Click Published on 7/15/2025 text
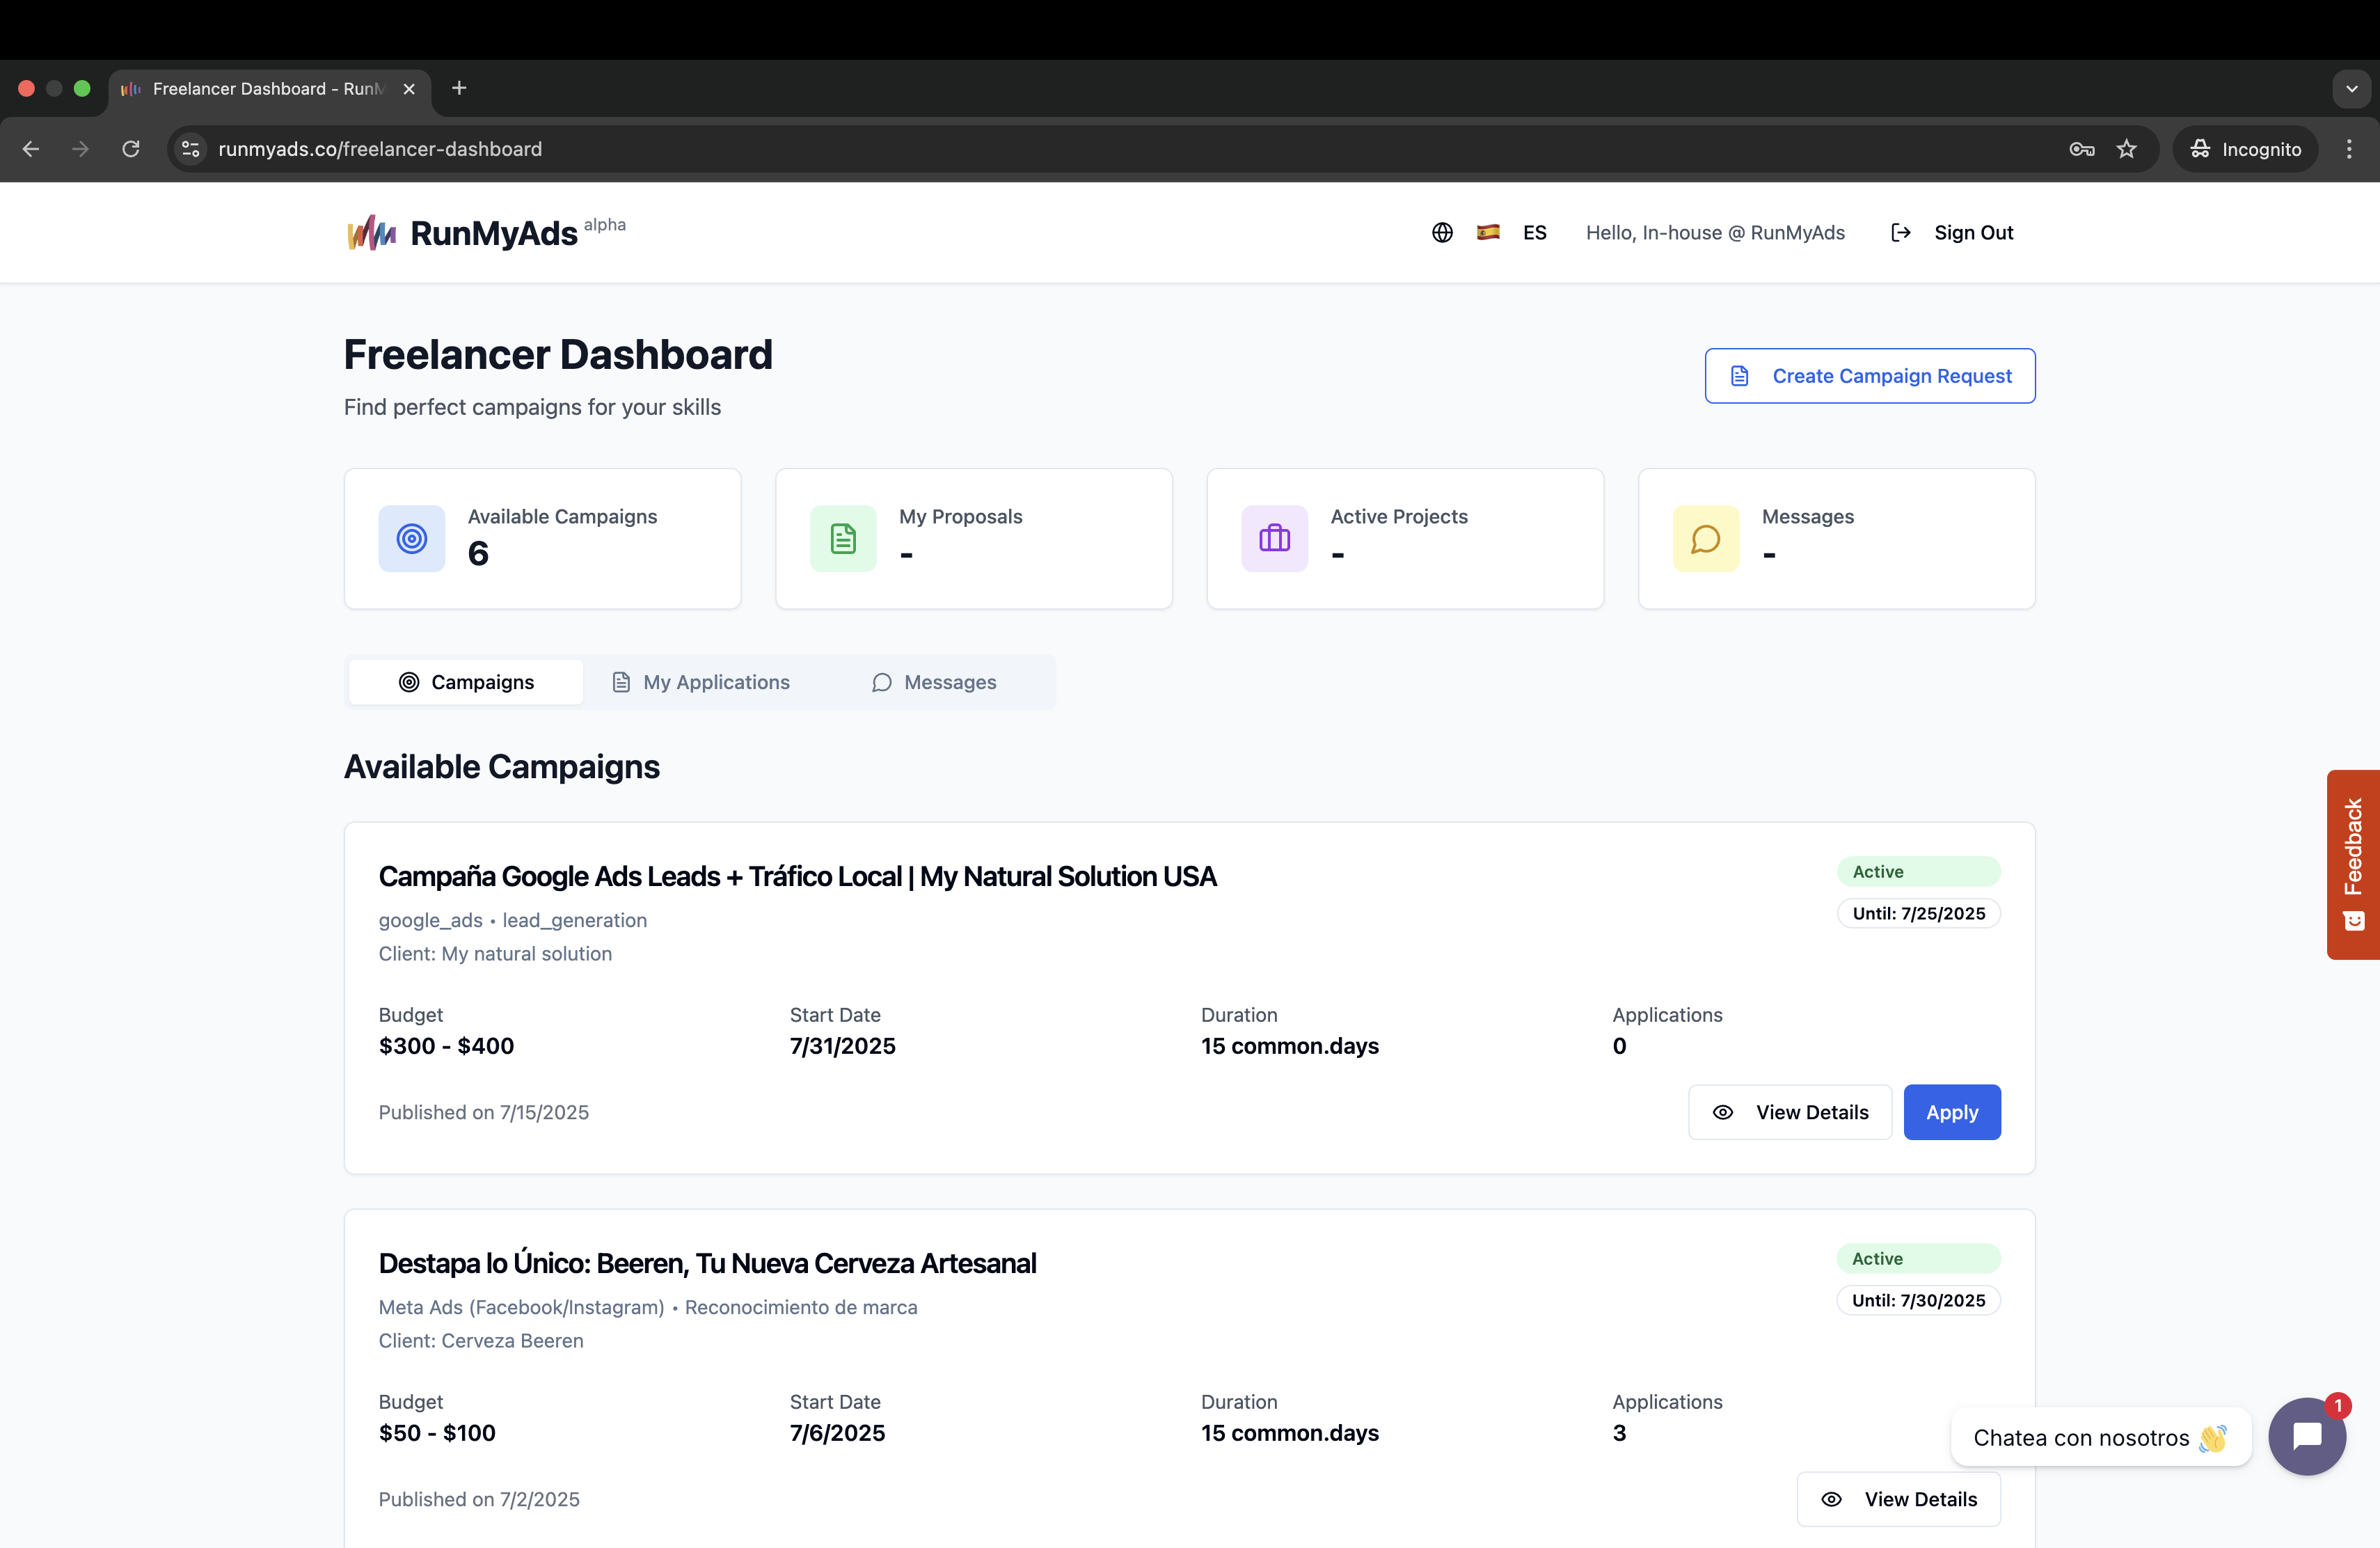 coord(484,1112)
